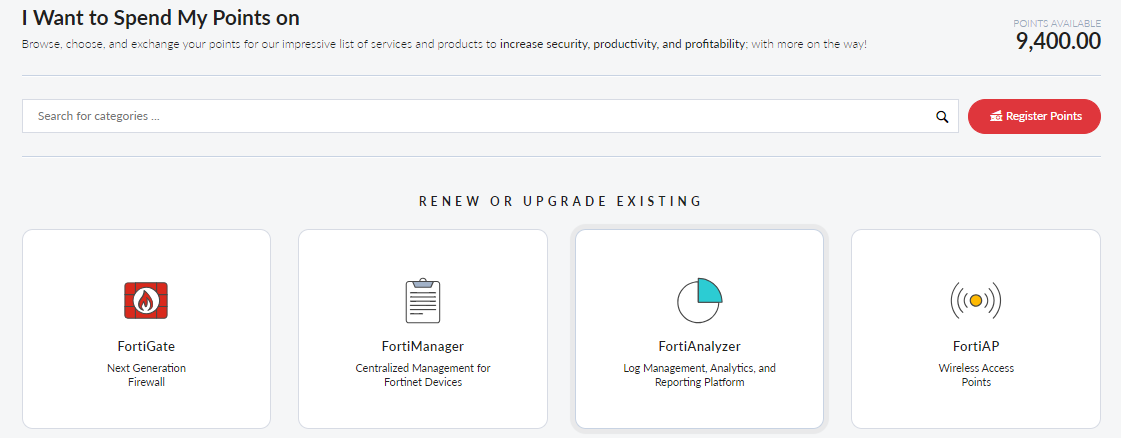Click 'Wireless Access Points' description
This screenshot has height=438, width=1121.
tap(976, 375)
